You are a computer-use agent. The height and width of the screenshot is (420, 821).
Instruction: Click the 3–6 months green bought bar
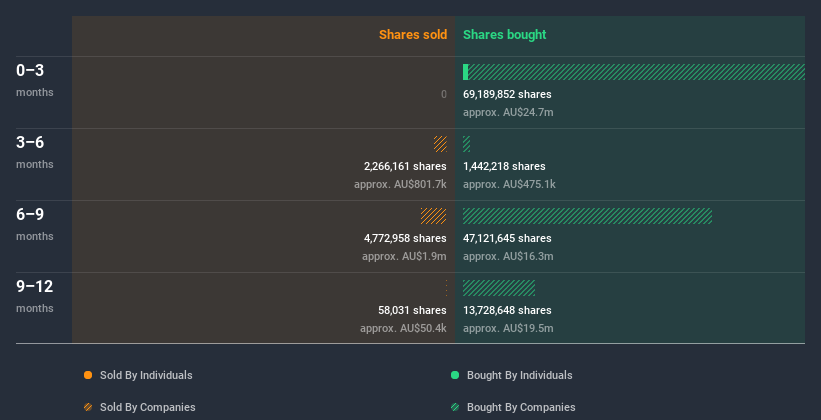coord(467,144)
